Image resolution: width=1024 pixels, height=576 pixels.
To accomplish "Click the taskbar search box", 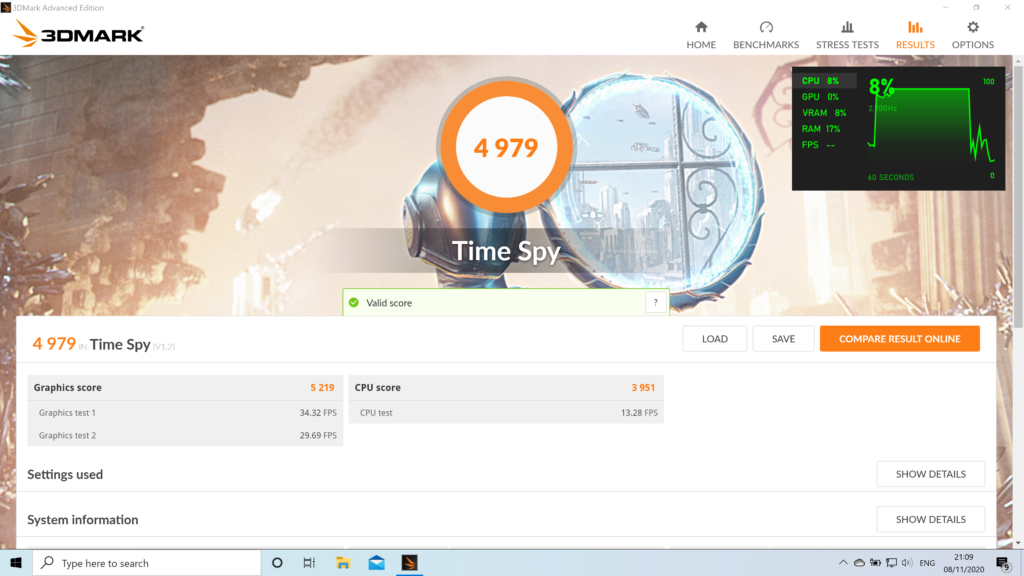I will point(146,562).
